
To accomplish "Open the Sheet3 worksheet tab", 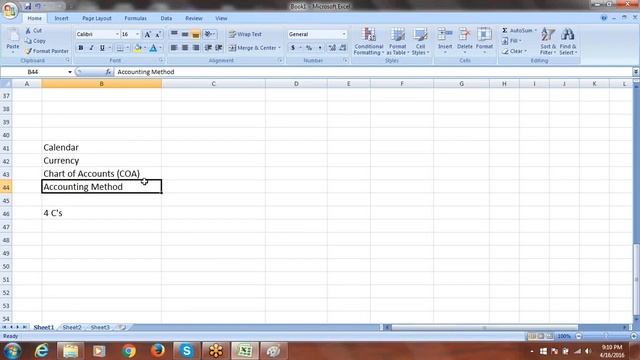I will tap(100, 327).
